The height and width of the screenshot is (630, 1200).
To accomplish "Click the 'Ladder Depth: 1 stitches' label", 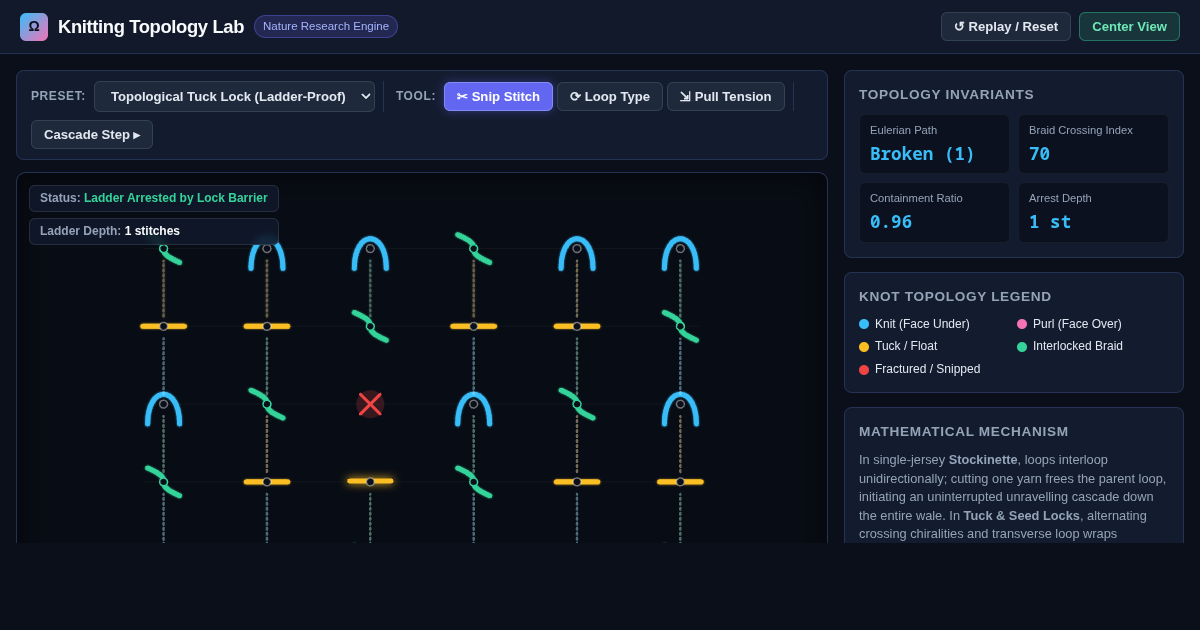I will tap(110, 231).
